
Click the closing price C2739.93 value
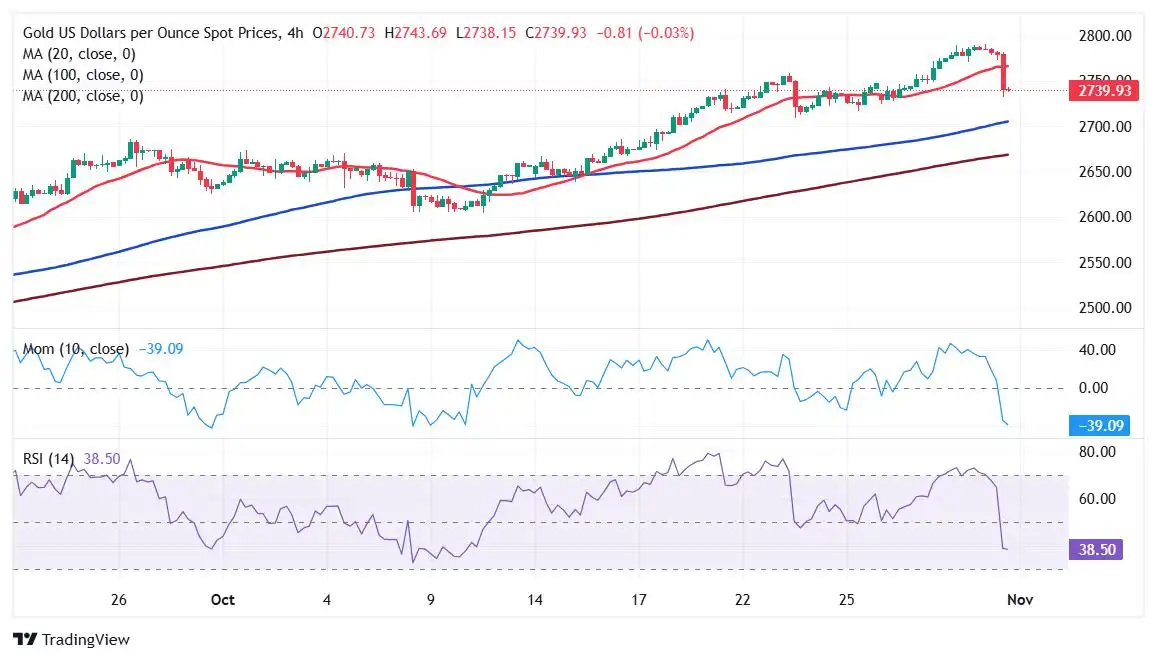point(556,33)
